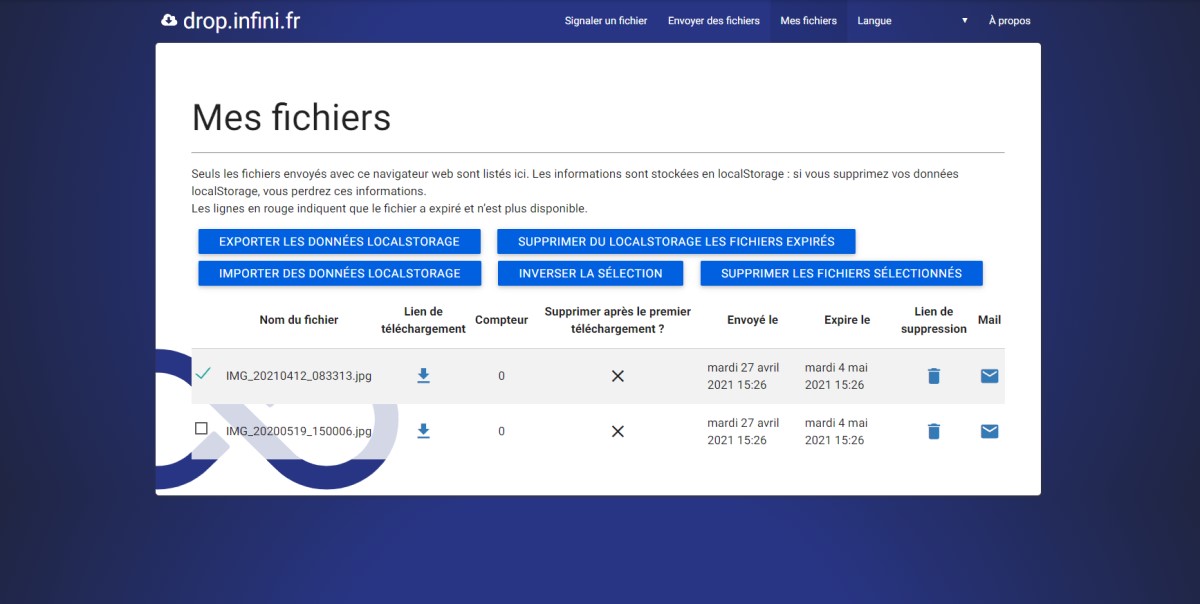The height and width of the screenshot is (604, 1200).
Task: Click the Supprimer après le premier téléchargement header
Action: (617, 320)
